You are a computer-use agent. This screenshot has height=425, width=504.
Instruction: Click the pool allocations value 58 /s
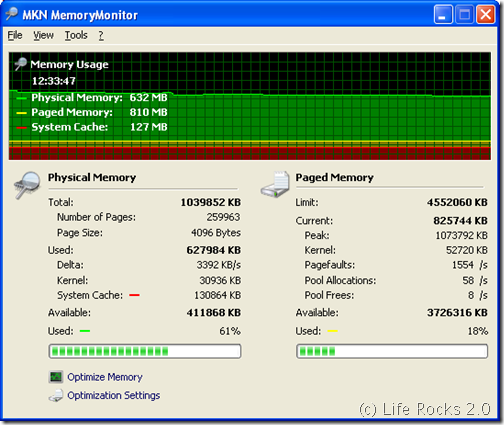click(475, 280)
